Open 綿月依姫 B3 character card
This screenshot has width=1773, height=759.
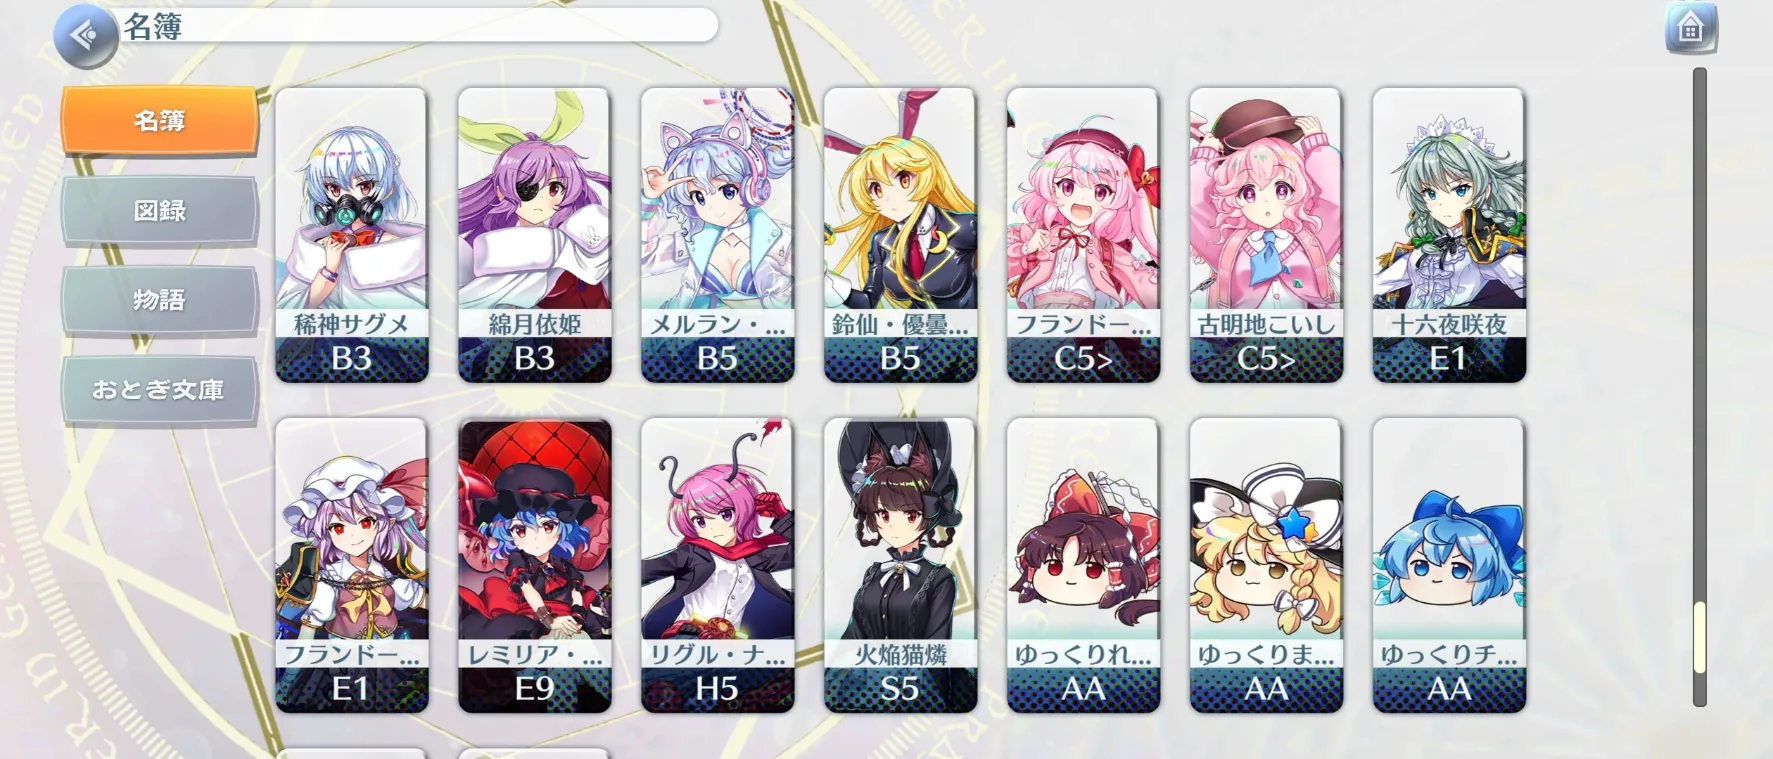tap(534, 235)
